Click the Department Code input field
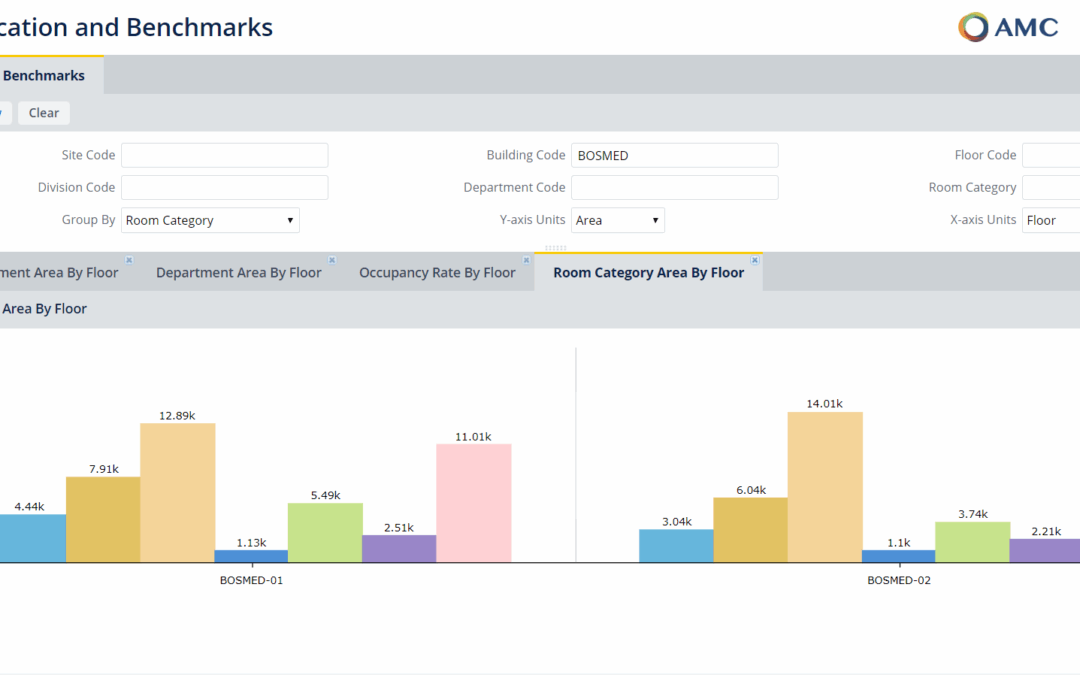 674,187
